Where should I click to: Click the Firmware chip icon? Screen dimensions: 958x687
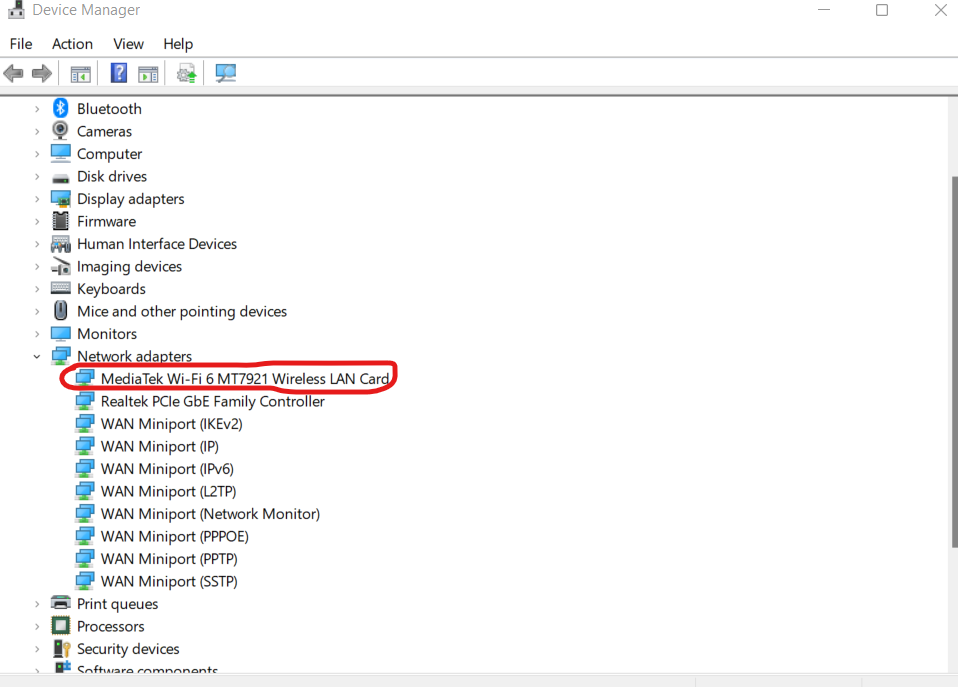click(60, 221)
